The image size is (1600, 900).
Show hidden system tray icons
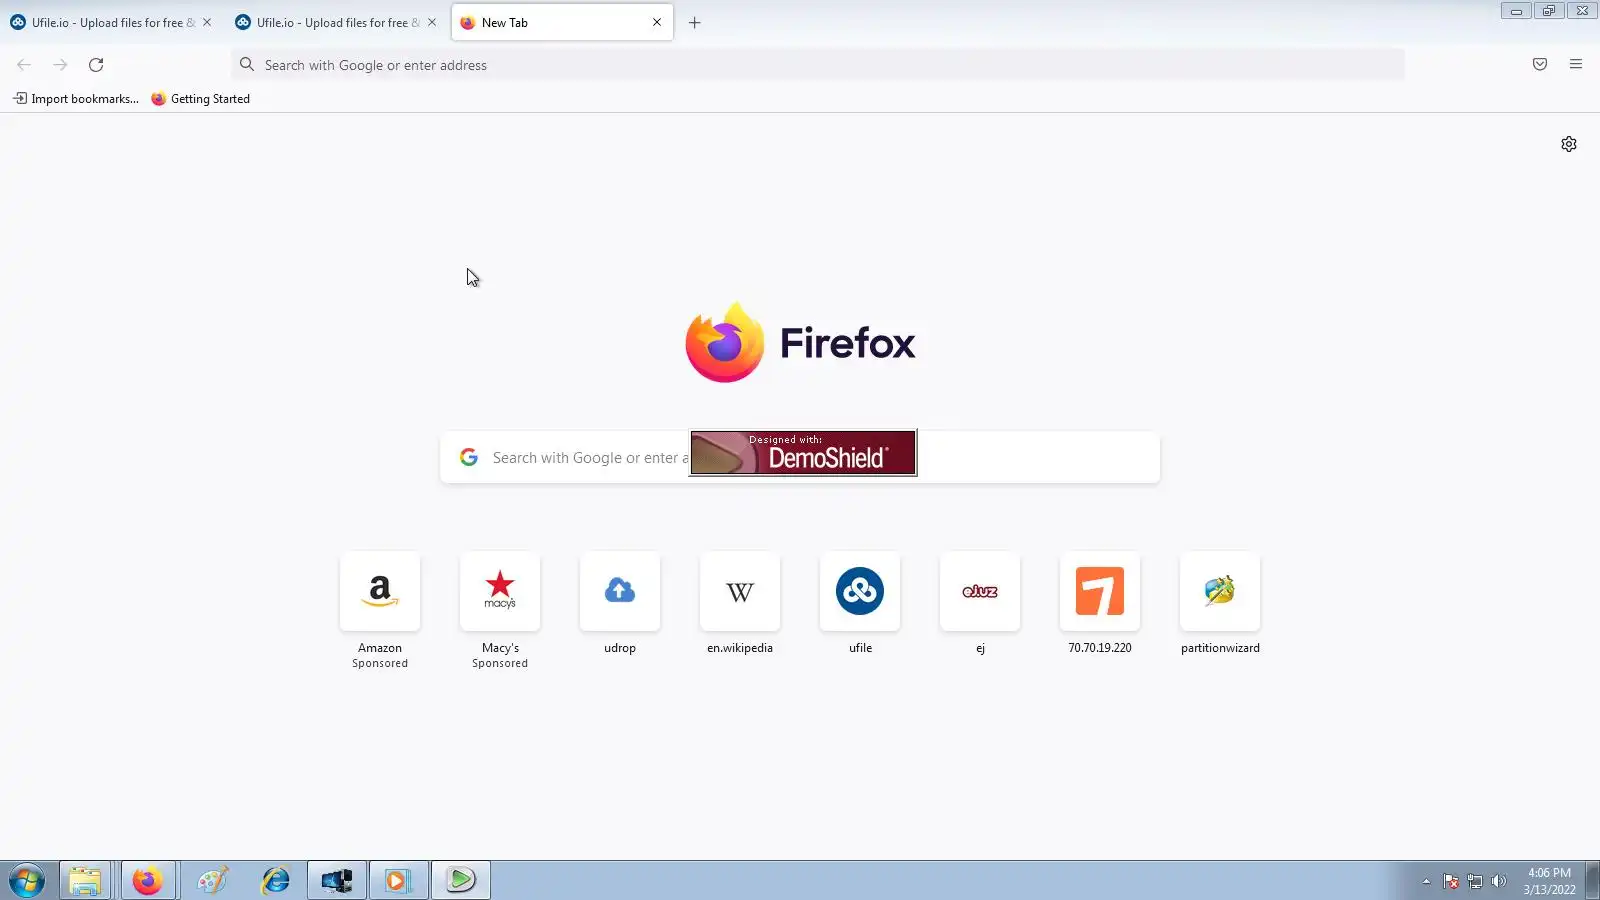click(x=1426, y=881)
